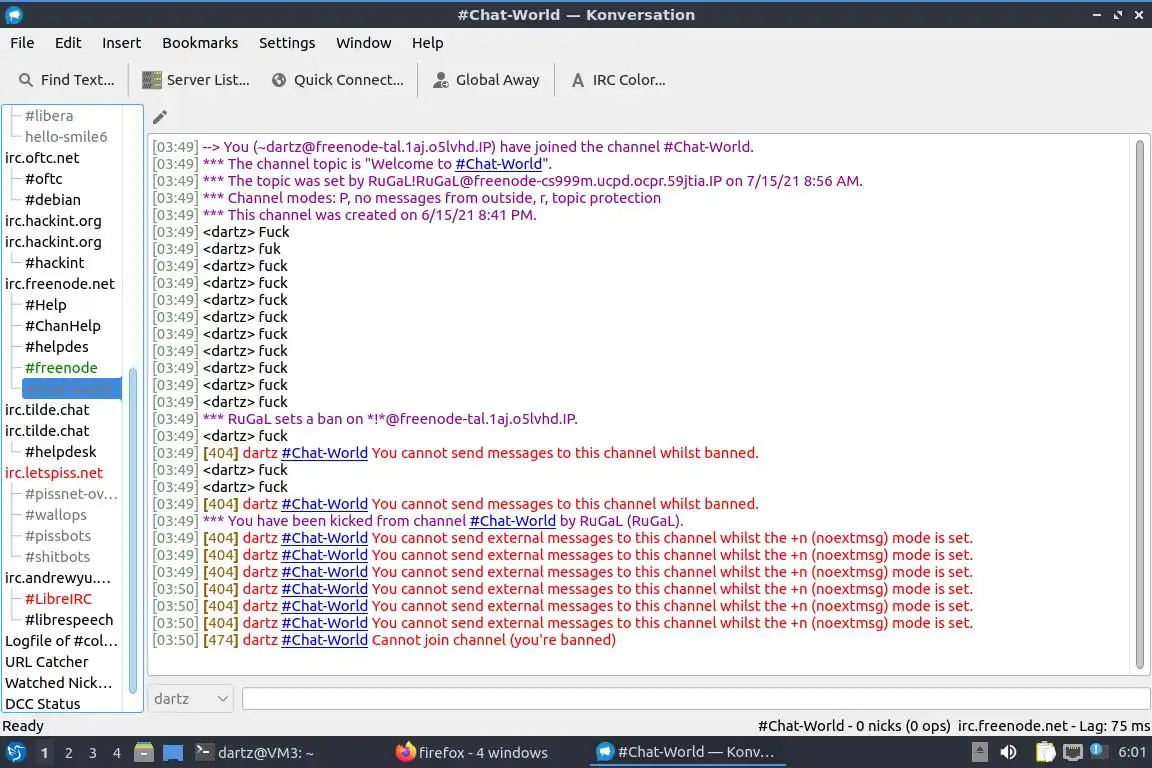Switch to the #pissbots channel
Viewport: 1152px width, 768px height.
point(58,536)
